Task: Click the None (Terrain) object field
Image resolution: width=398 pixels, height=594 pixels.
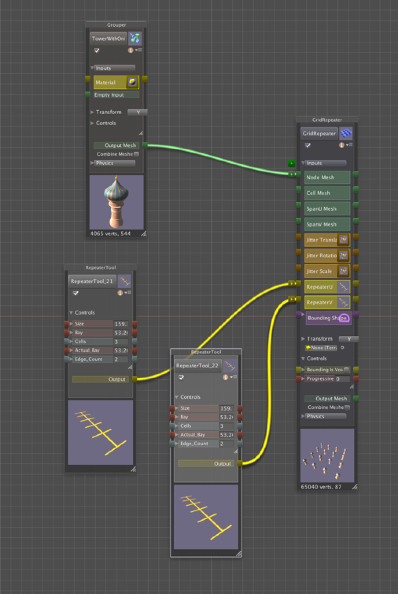Action: click(x=322, y=347)
